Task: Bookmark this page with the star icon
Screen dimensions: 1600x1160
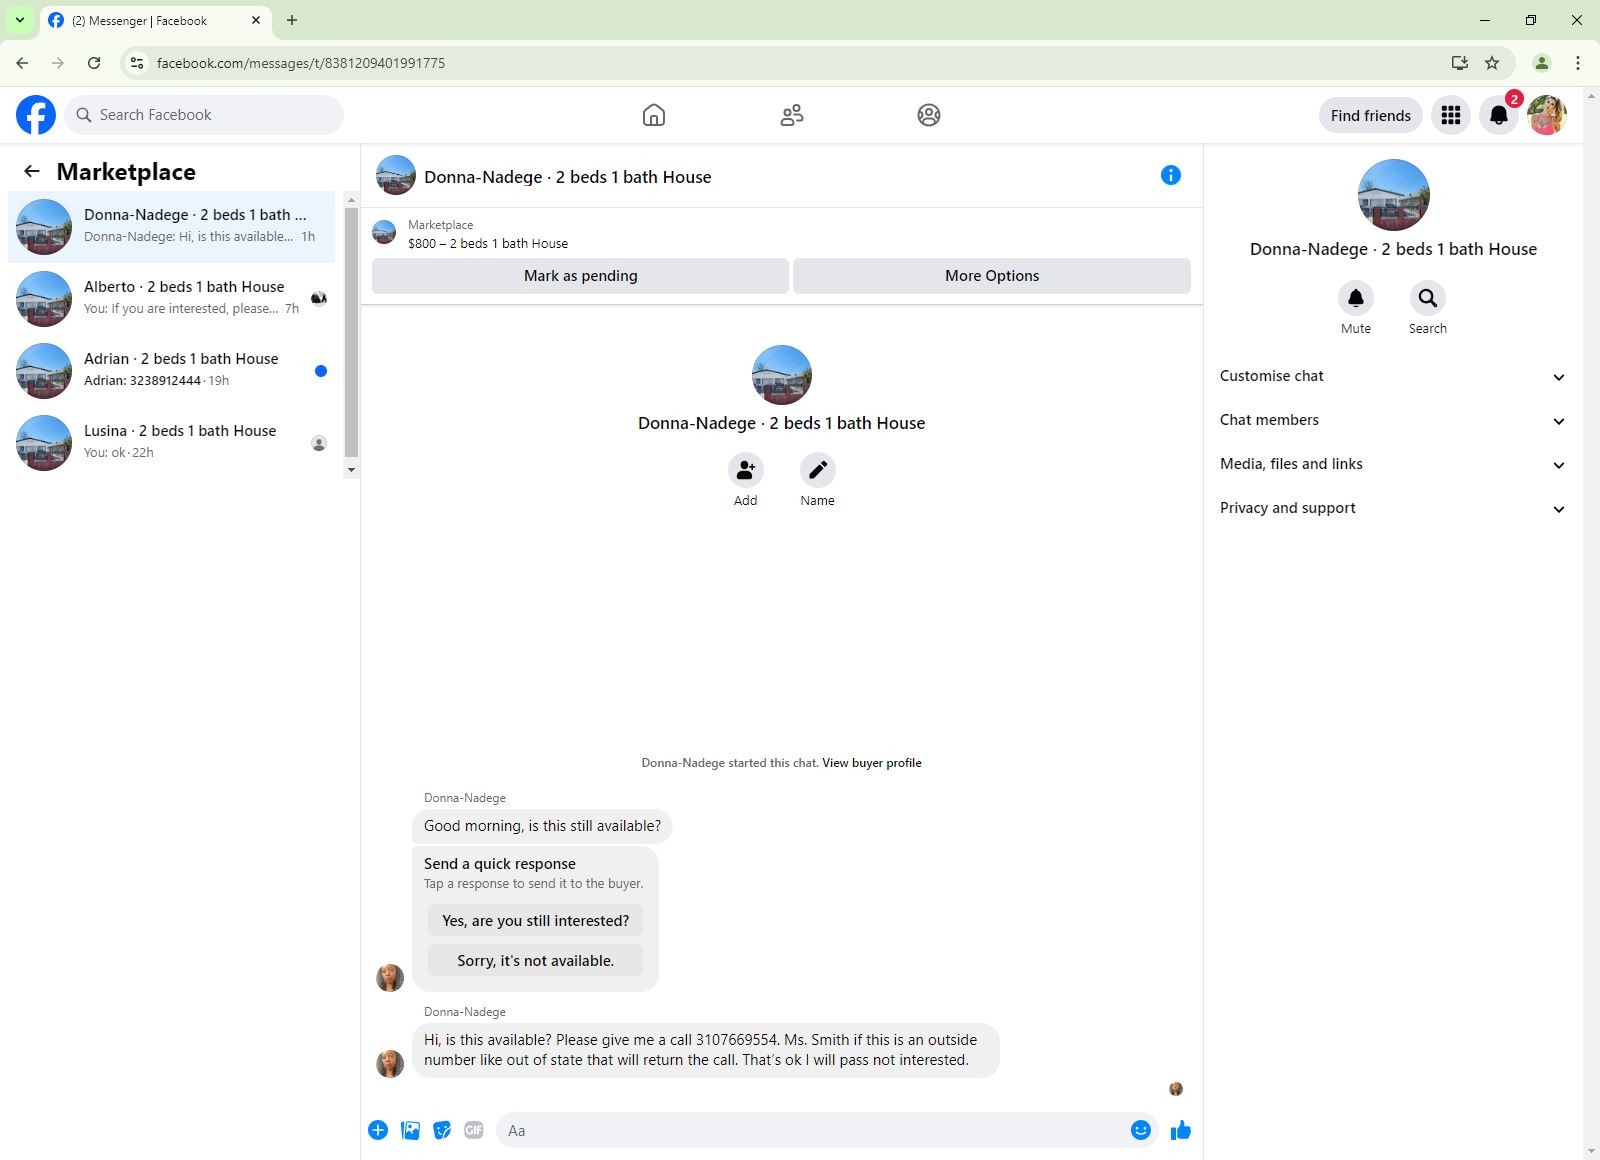Action: pos(1492,63)
